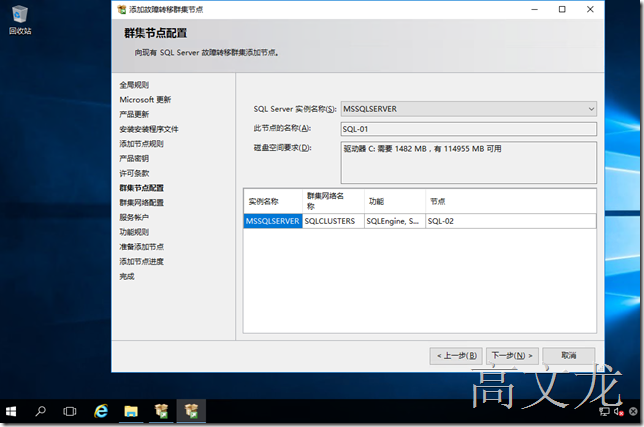Select 全局规则 step in sidebar
Screen dimensions: 644x427
pyautogui.click(x=134, y=85)
